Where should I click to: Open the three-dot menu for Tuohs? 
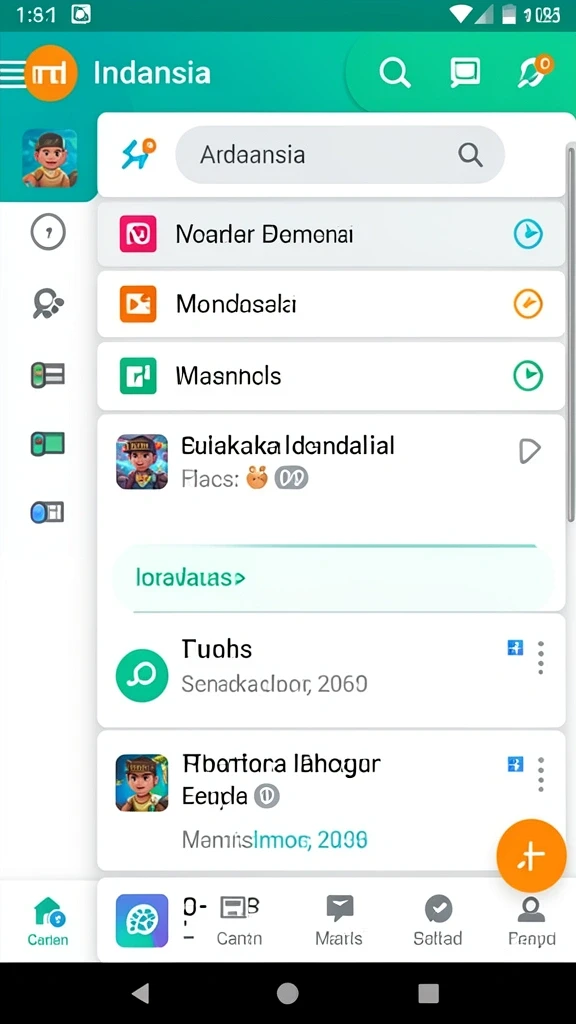[x=540, y=658]
